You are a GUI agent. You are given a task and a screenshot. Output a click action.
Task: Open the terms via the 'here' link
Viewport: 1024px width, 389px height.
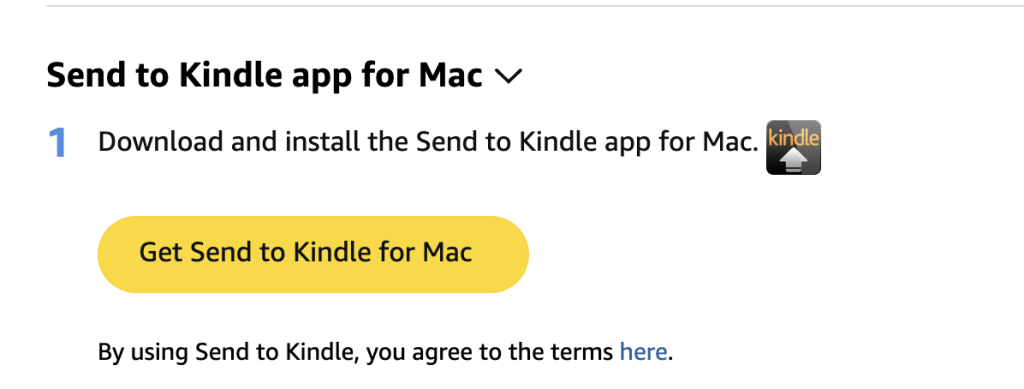(643, 352)
